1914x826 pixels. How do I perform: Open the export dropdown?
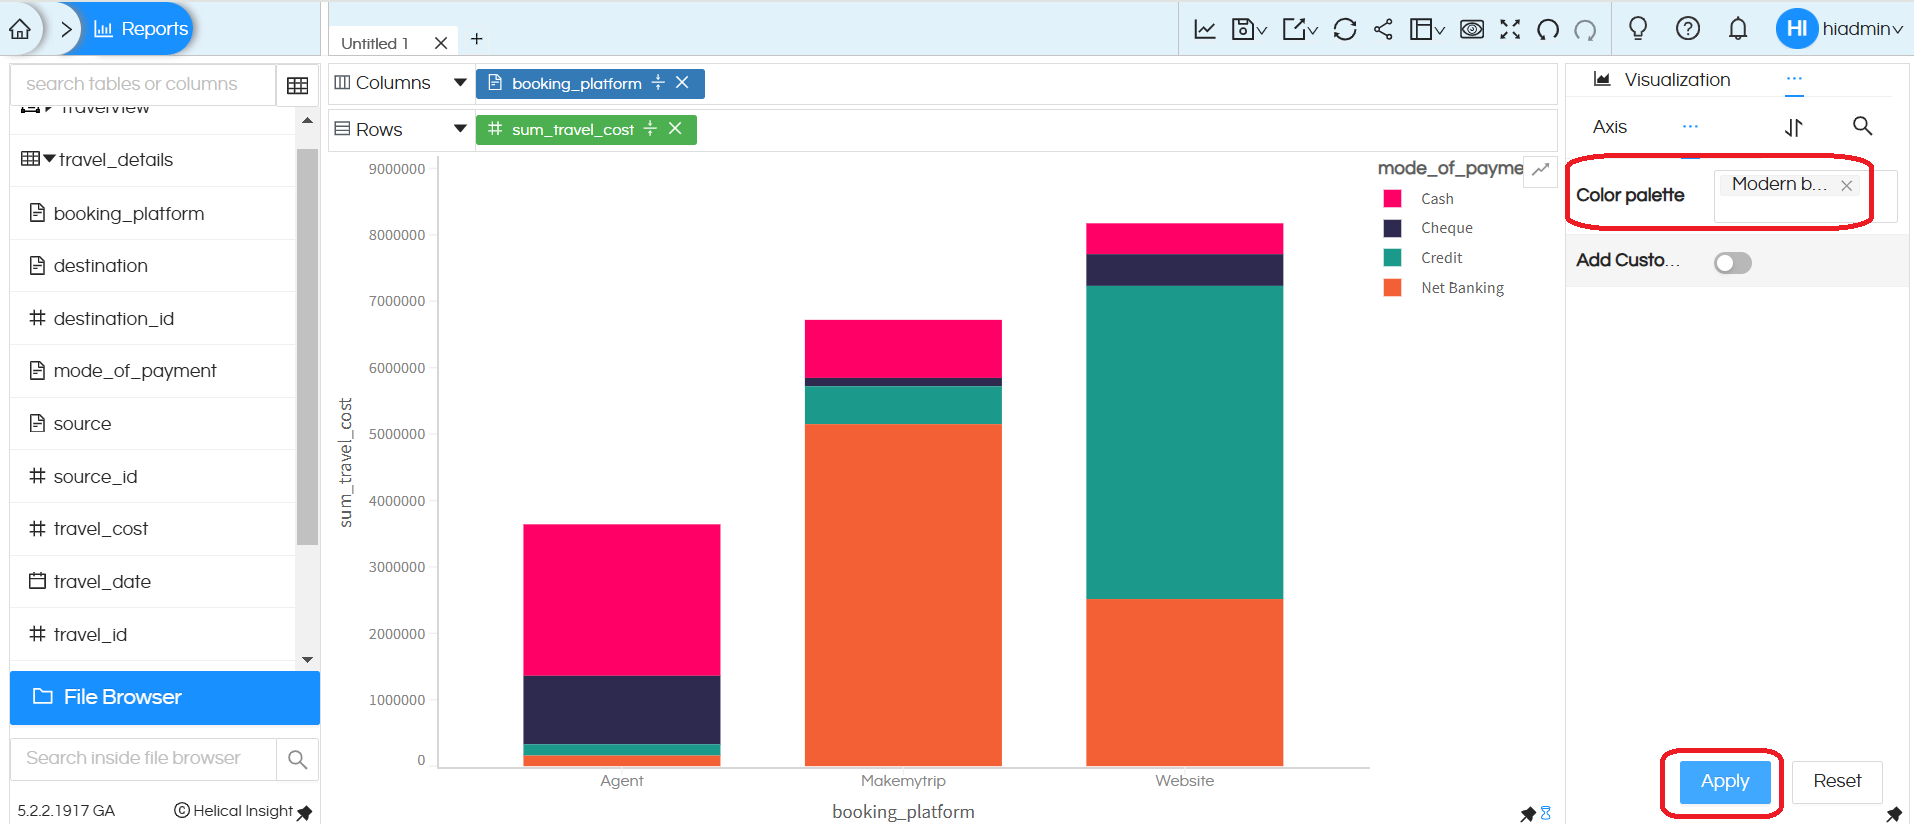1300,29
